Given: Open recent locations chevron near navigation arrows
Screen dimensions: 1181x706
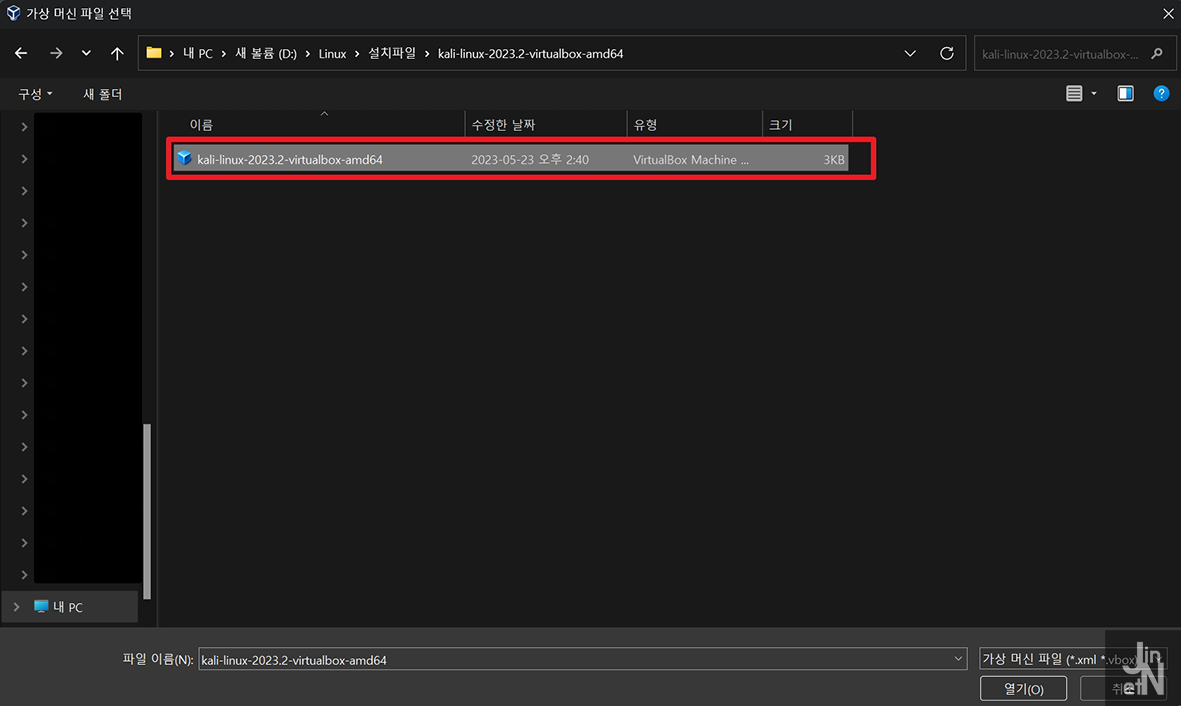Looking at the screenshot, I should pyautogui.click(x=86, y=53).
